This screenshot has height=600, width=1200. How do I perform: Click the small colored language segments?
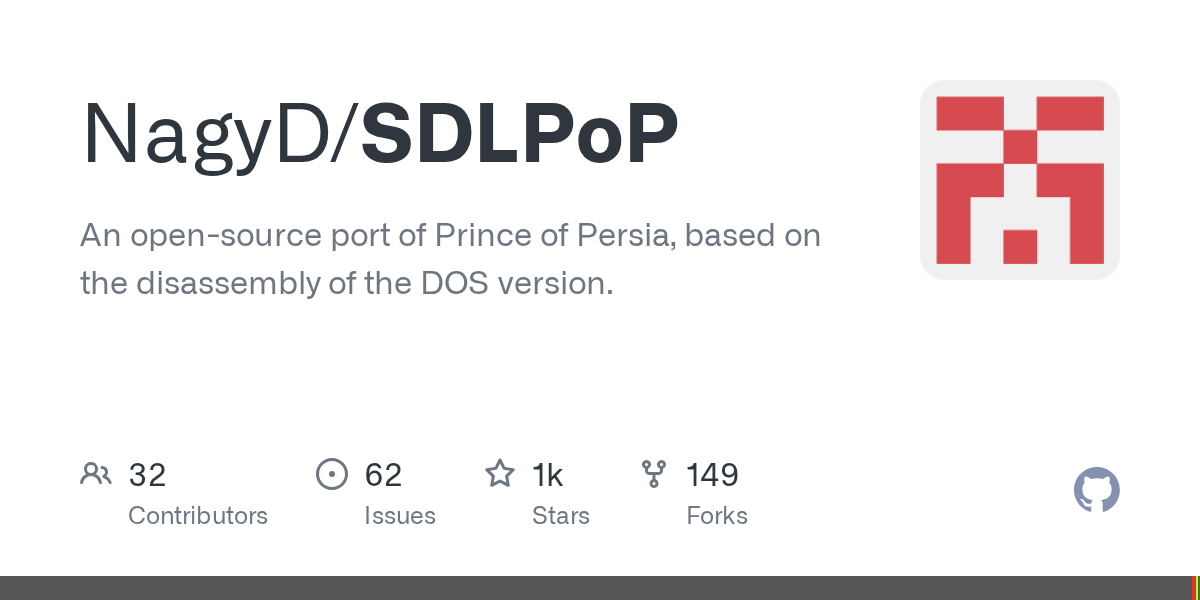pos(1195,588)
